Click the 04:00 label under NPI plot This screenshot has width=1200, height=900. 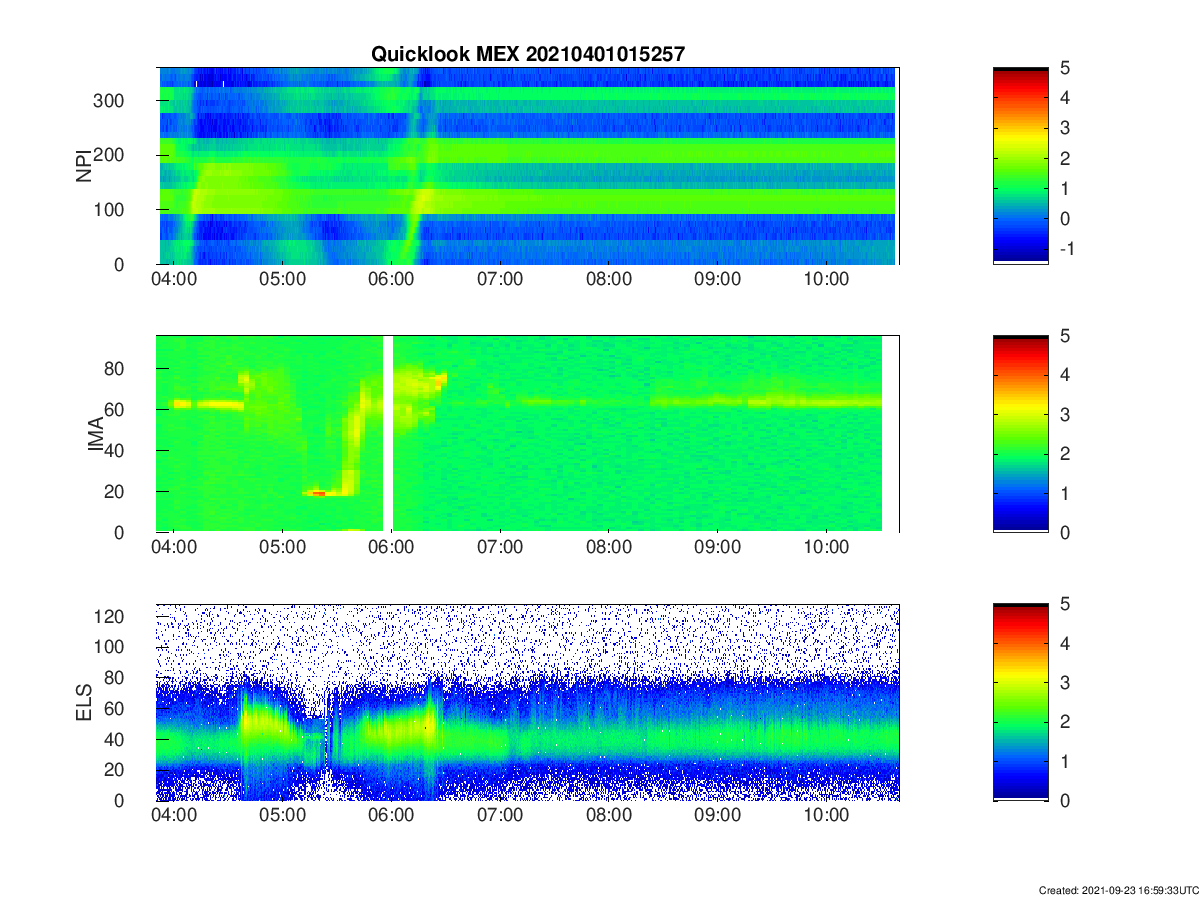[174, 281]
